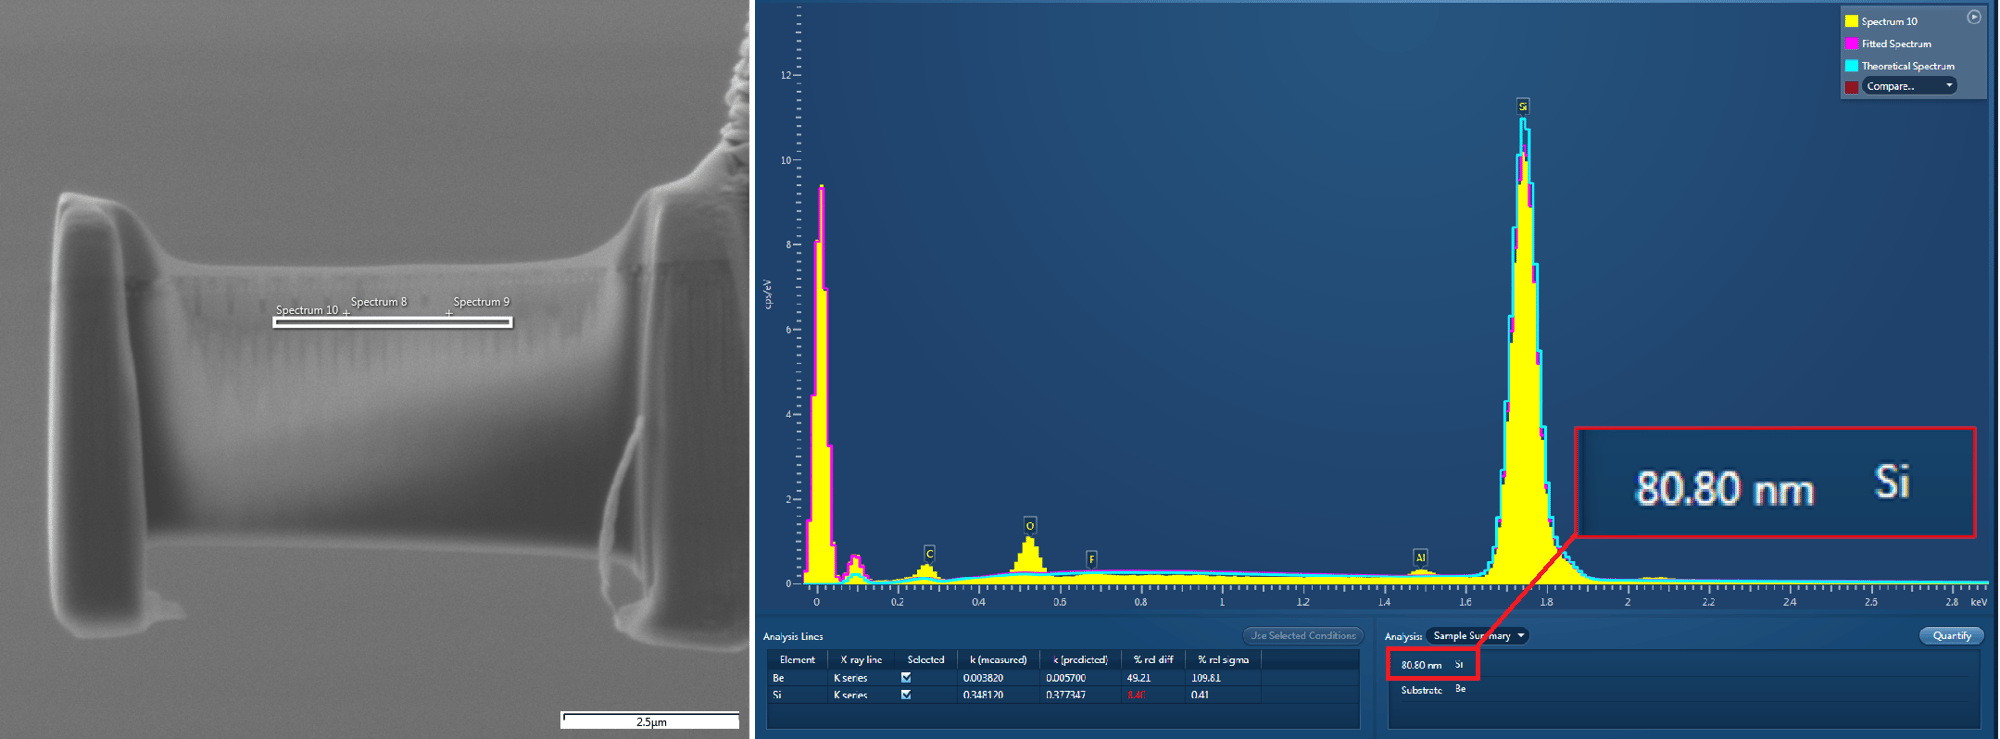The image size is (2000, 739).
Task: Click the % rel sigma column header
Action: pyautogui.click(x=1223, y=660)
